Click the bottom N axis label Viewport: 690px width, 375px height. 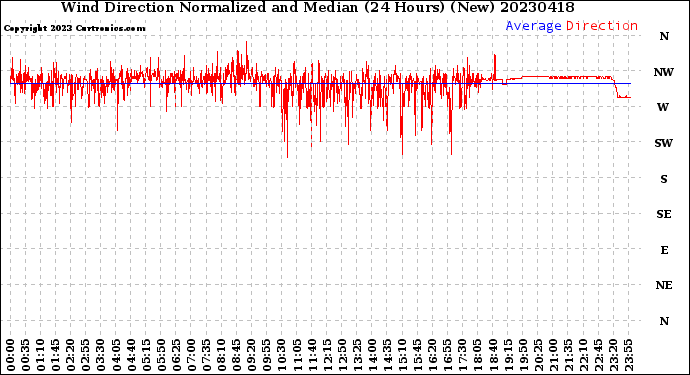tap(664, 321)
